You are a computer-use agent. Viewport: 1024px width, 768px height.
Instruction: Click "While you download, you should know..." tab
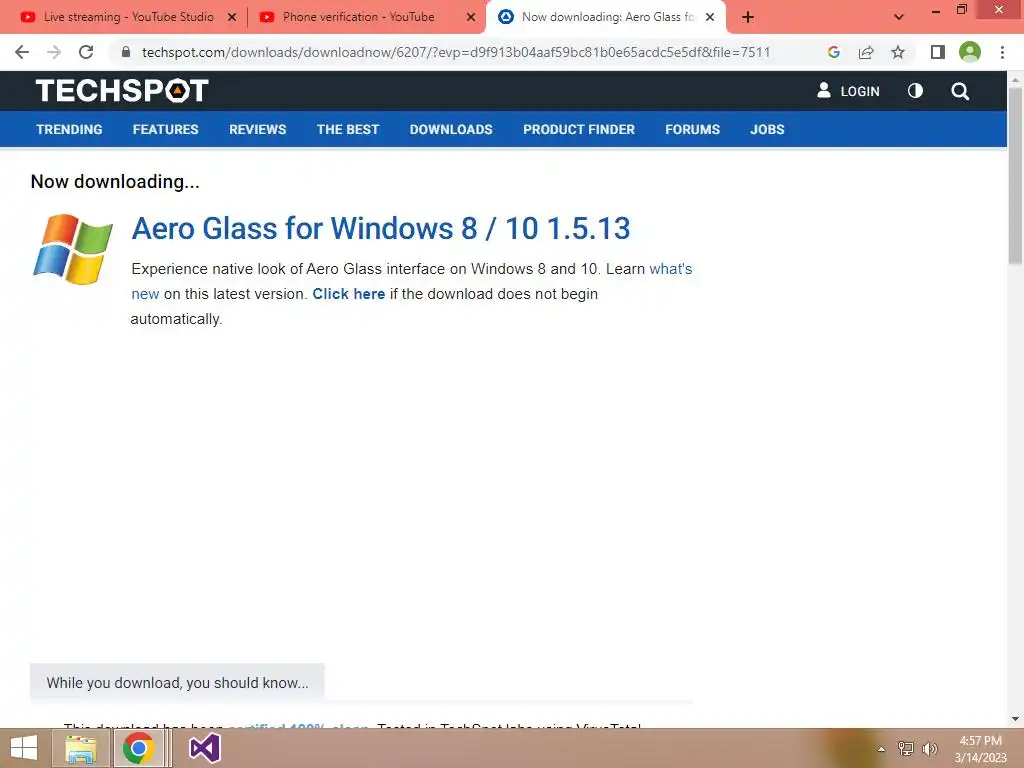[177, 682]
